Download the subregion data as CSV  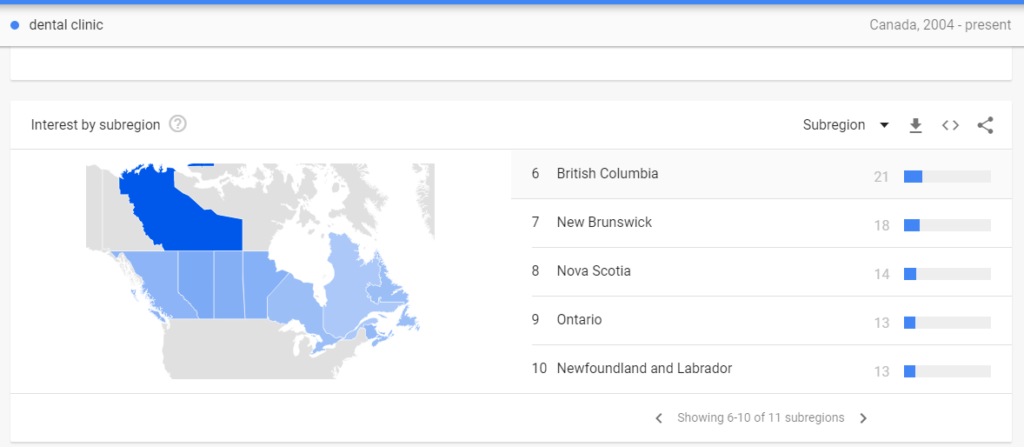[x=915, y=125]
